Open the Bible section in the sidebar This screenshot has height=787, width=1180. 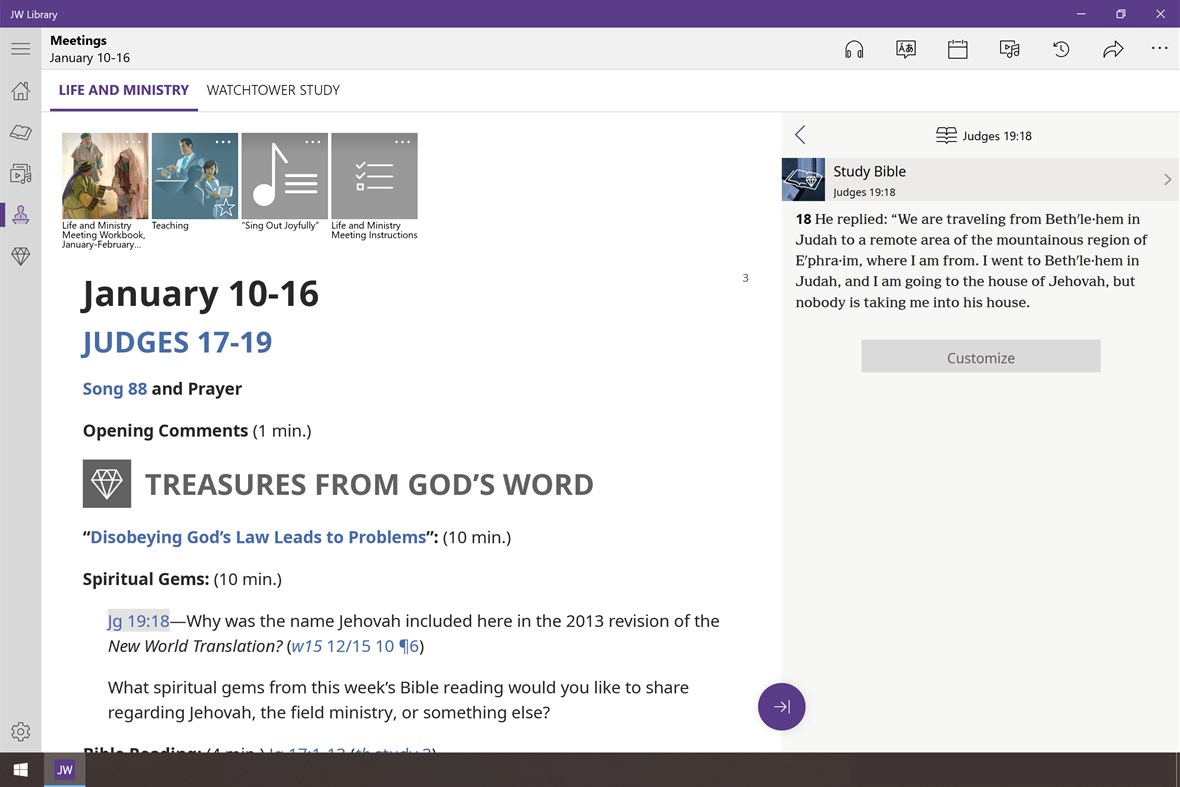(x=20, y=132)
